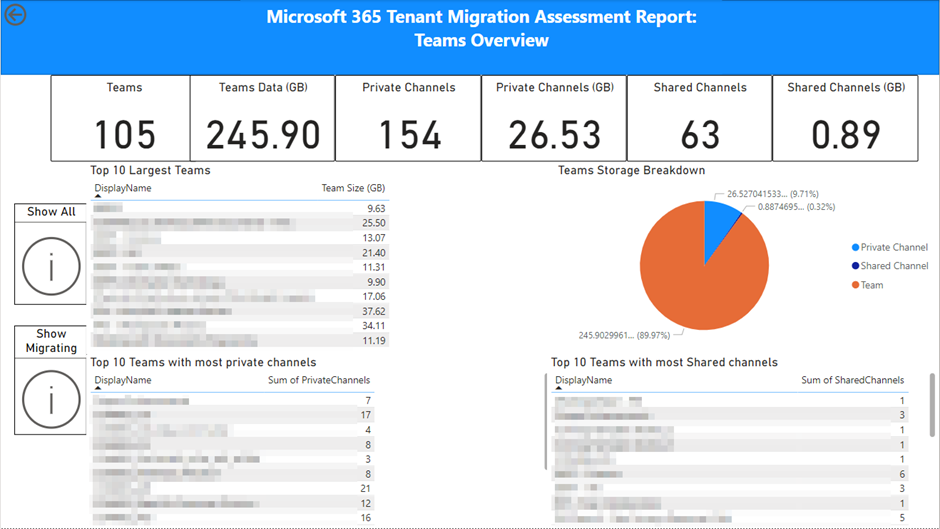This screenshot has height=529, width=940.
Task: Click the 26.527041533... (9.71%) pie label
Action: 773,194
